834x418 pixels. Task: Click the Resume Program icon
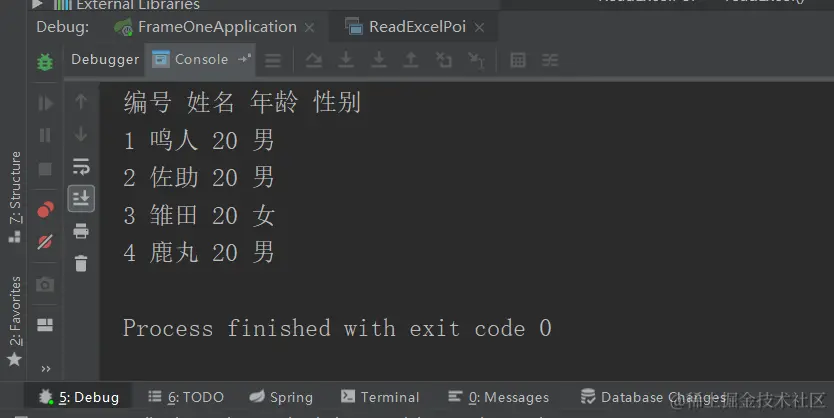[x=45, y=103]
